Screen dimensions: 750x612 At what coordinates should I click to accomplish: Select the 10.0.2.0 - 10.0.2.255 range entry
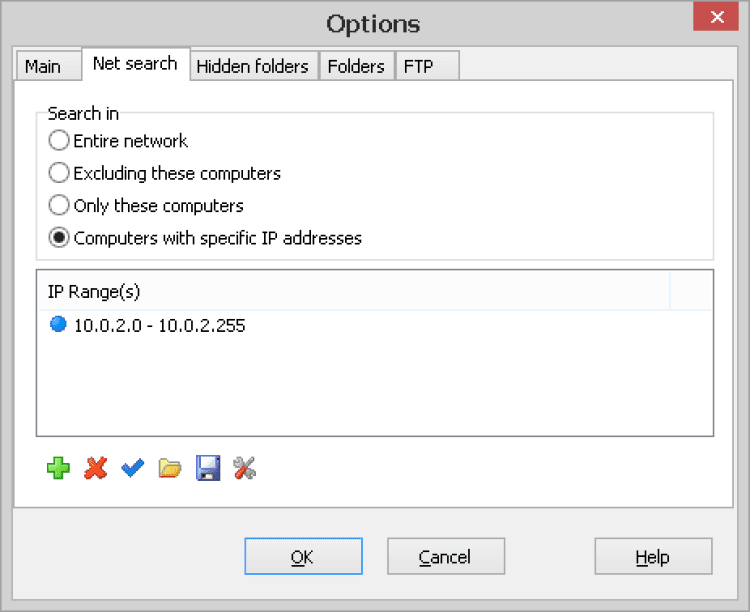[160, 326]
